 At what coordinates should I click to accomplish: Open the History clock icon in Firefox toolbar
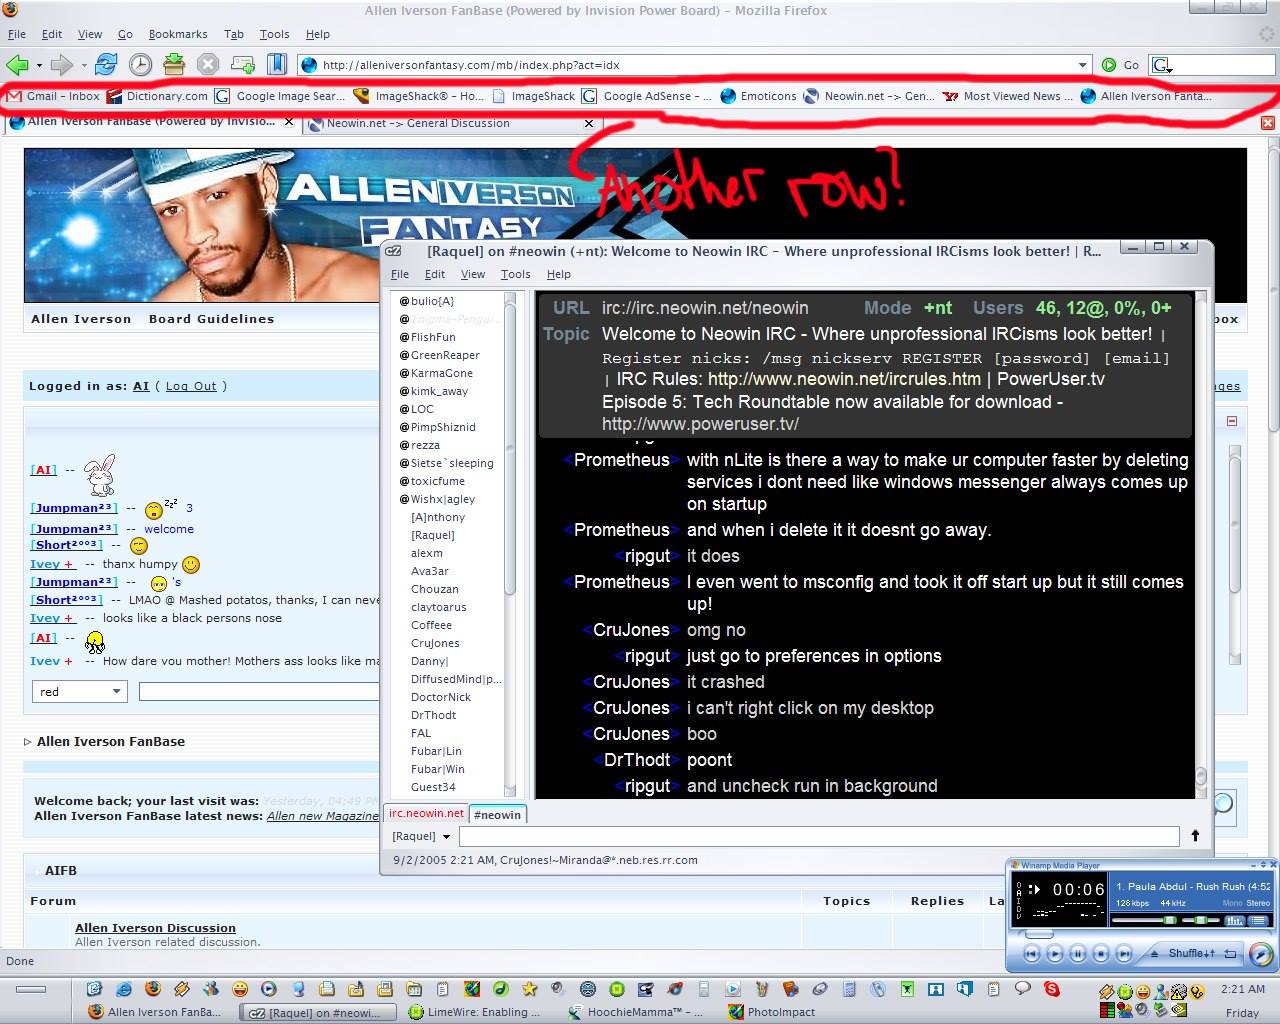141,65
